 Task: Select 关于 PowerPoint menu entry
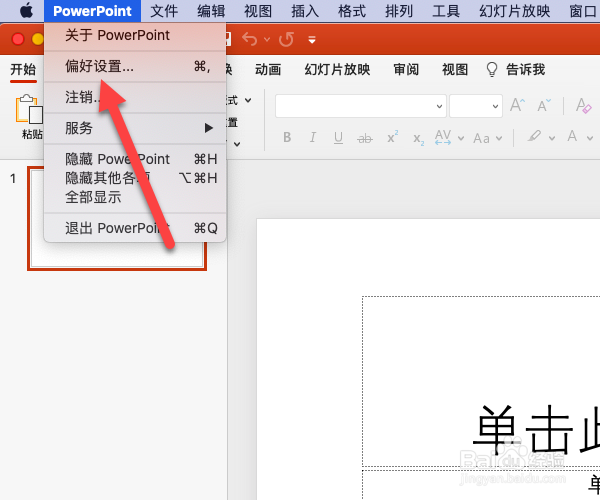[x=135, y=35]
